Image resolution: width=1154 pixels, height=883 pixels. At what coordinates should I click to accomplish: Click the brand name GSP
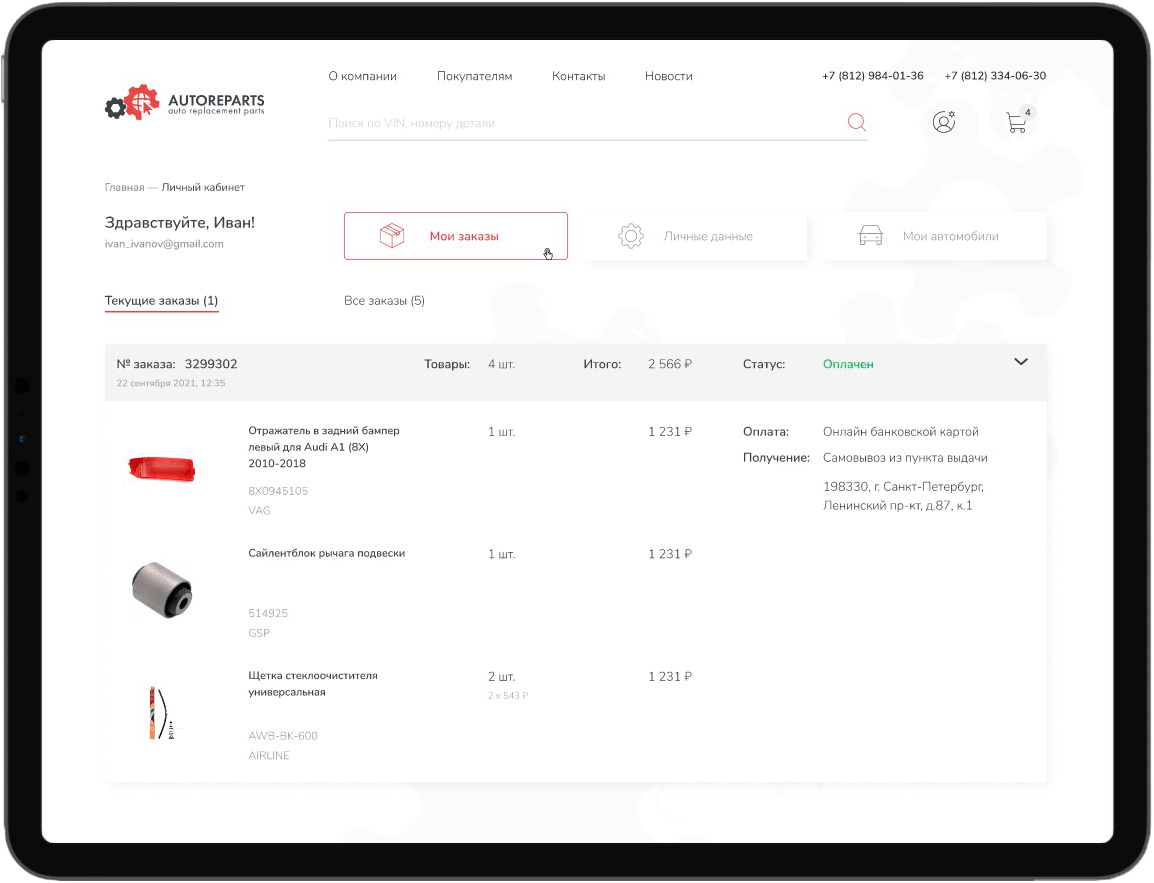click(x=259, y=633)
